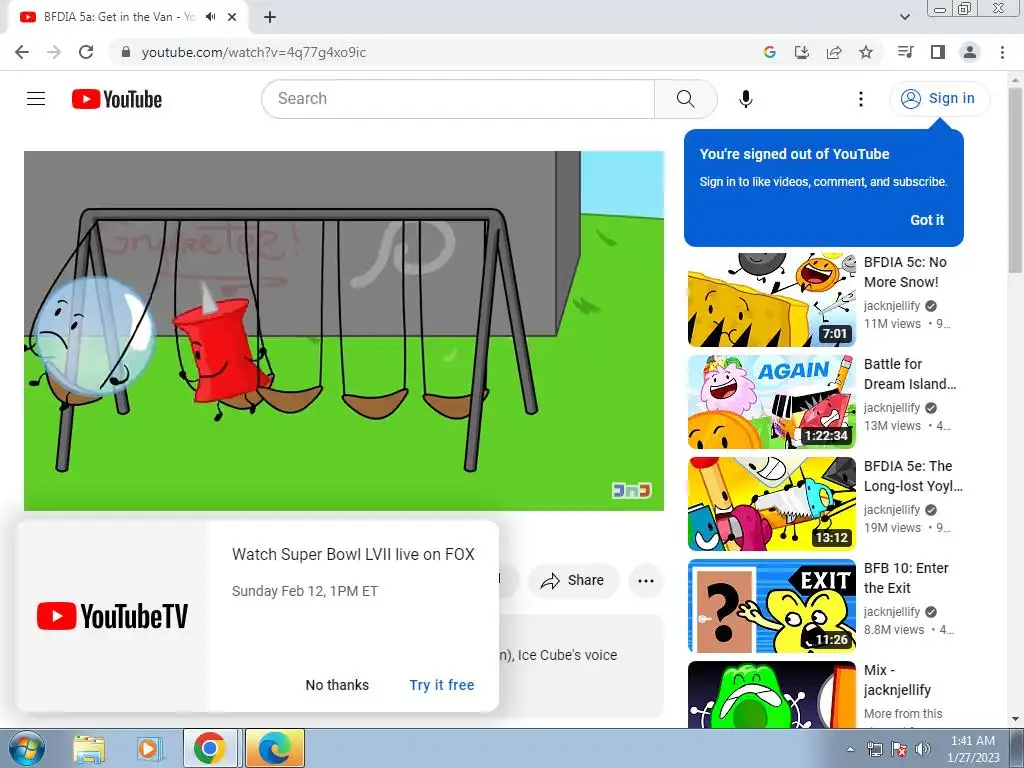
Task: Open more actions ellipsis under video
Action: [646, 581]
